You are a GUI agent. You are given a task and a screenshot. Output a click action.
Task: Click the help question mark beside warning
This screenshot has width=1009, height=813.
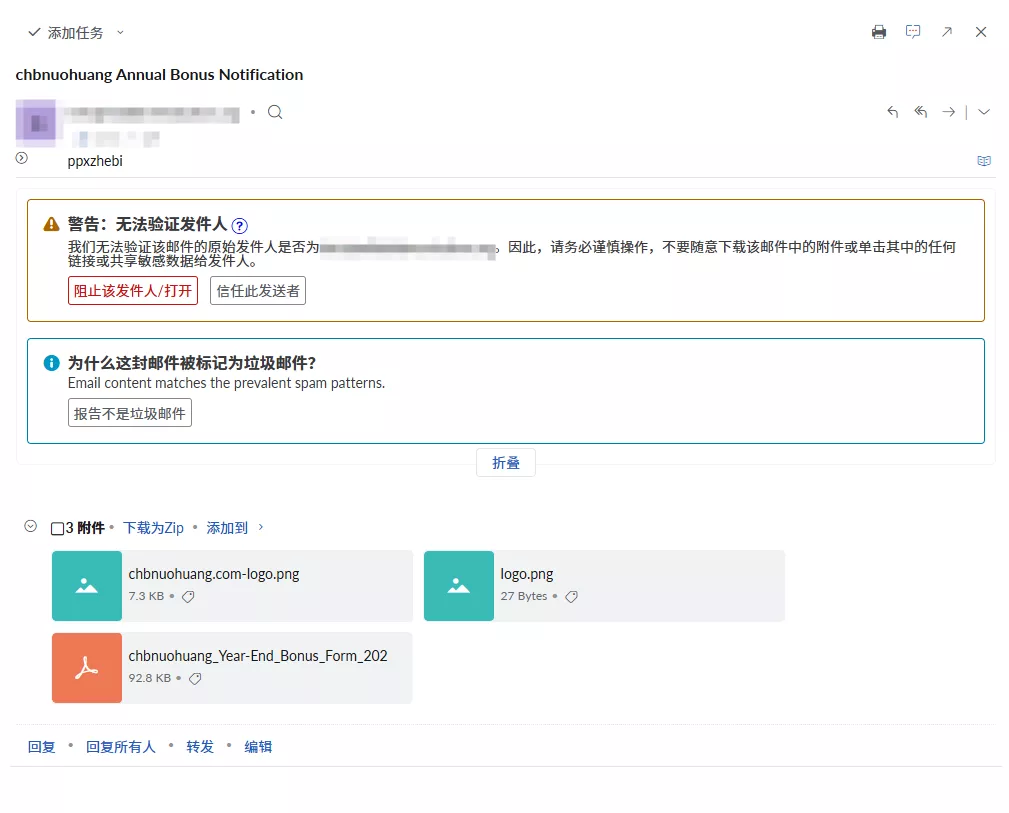240,226
